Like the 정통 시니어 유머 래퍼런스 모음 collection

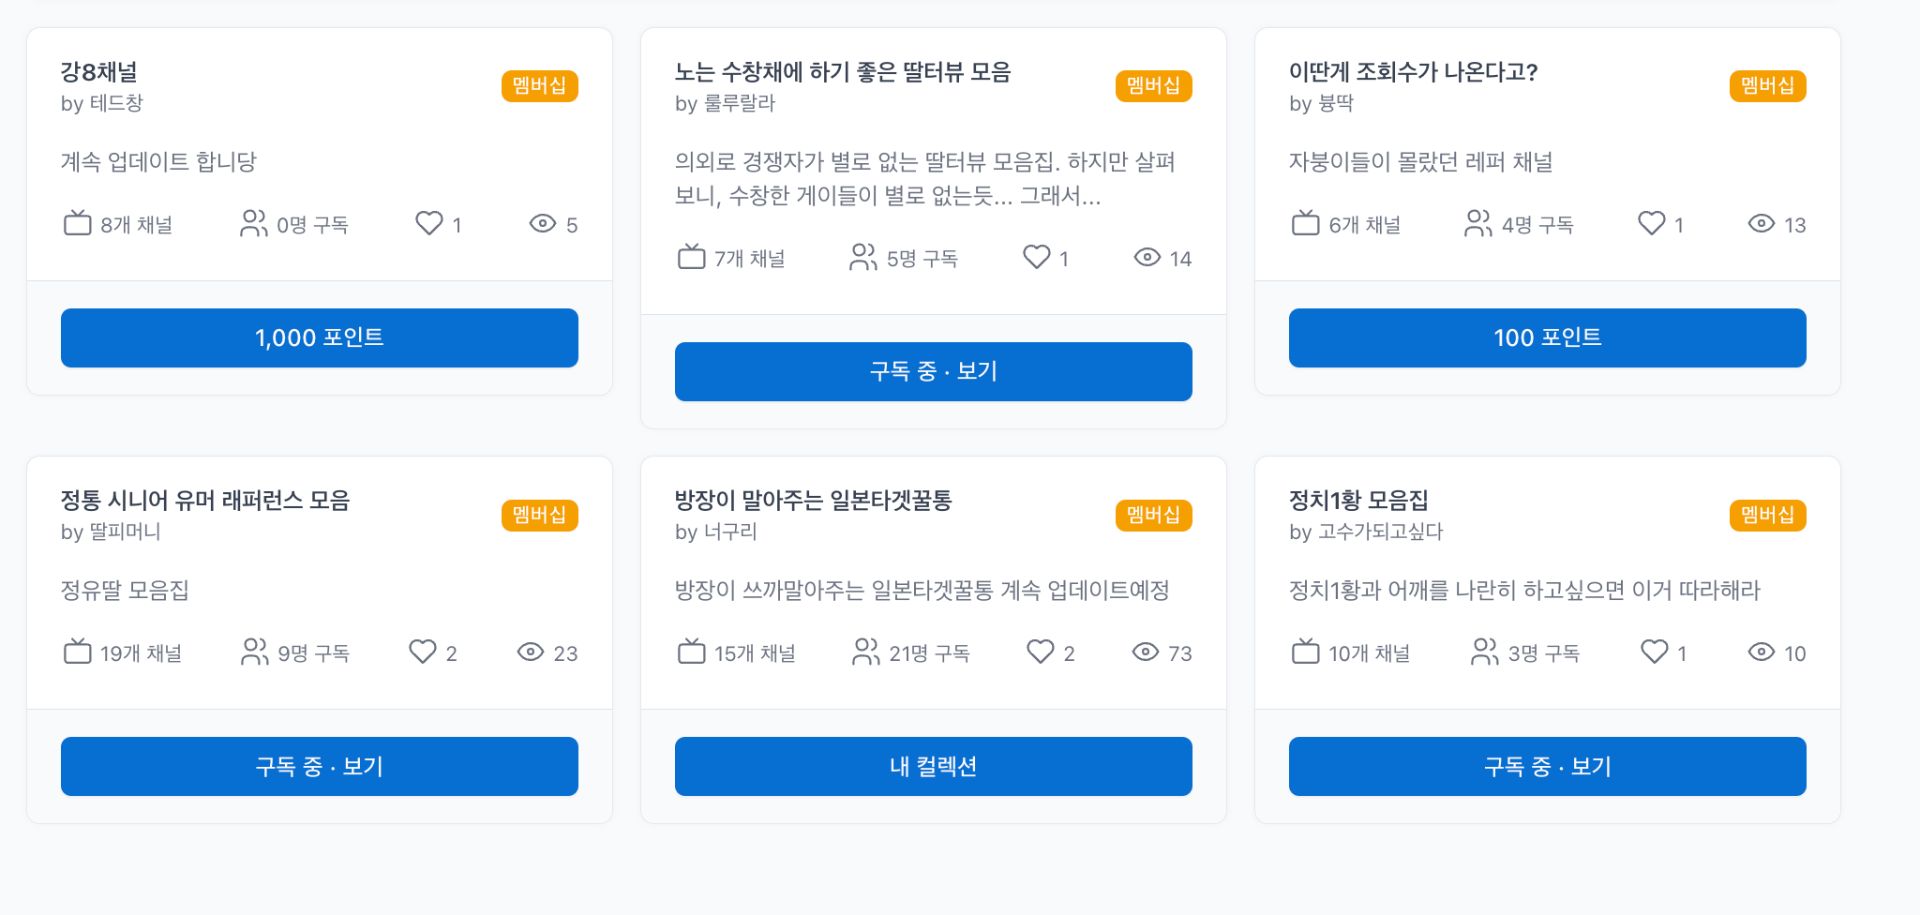pos(423,652)
